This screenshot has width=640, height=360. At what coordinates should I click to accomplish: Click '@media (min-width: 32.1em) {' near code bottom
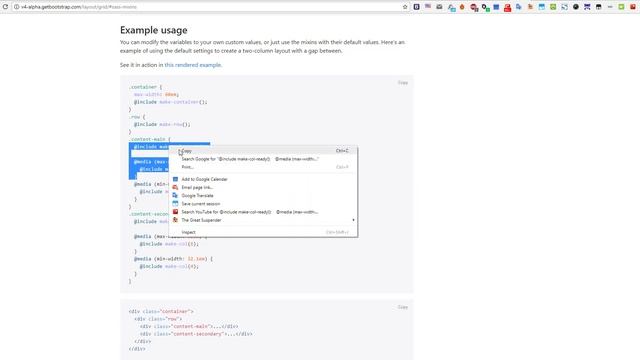pyautogui.click(x=173, y=259)
